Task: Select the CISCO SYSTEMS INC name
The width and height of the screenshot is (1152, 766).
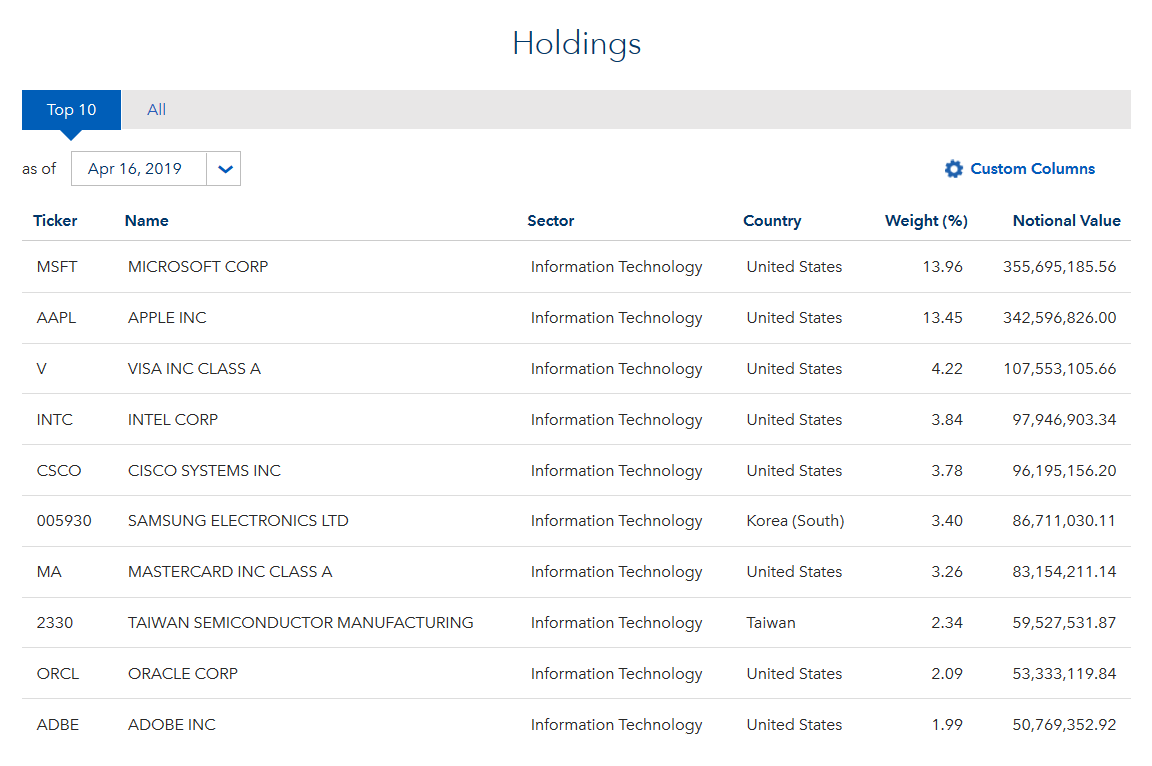Action: 204,470
